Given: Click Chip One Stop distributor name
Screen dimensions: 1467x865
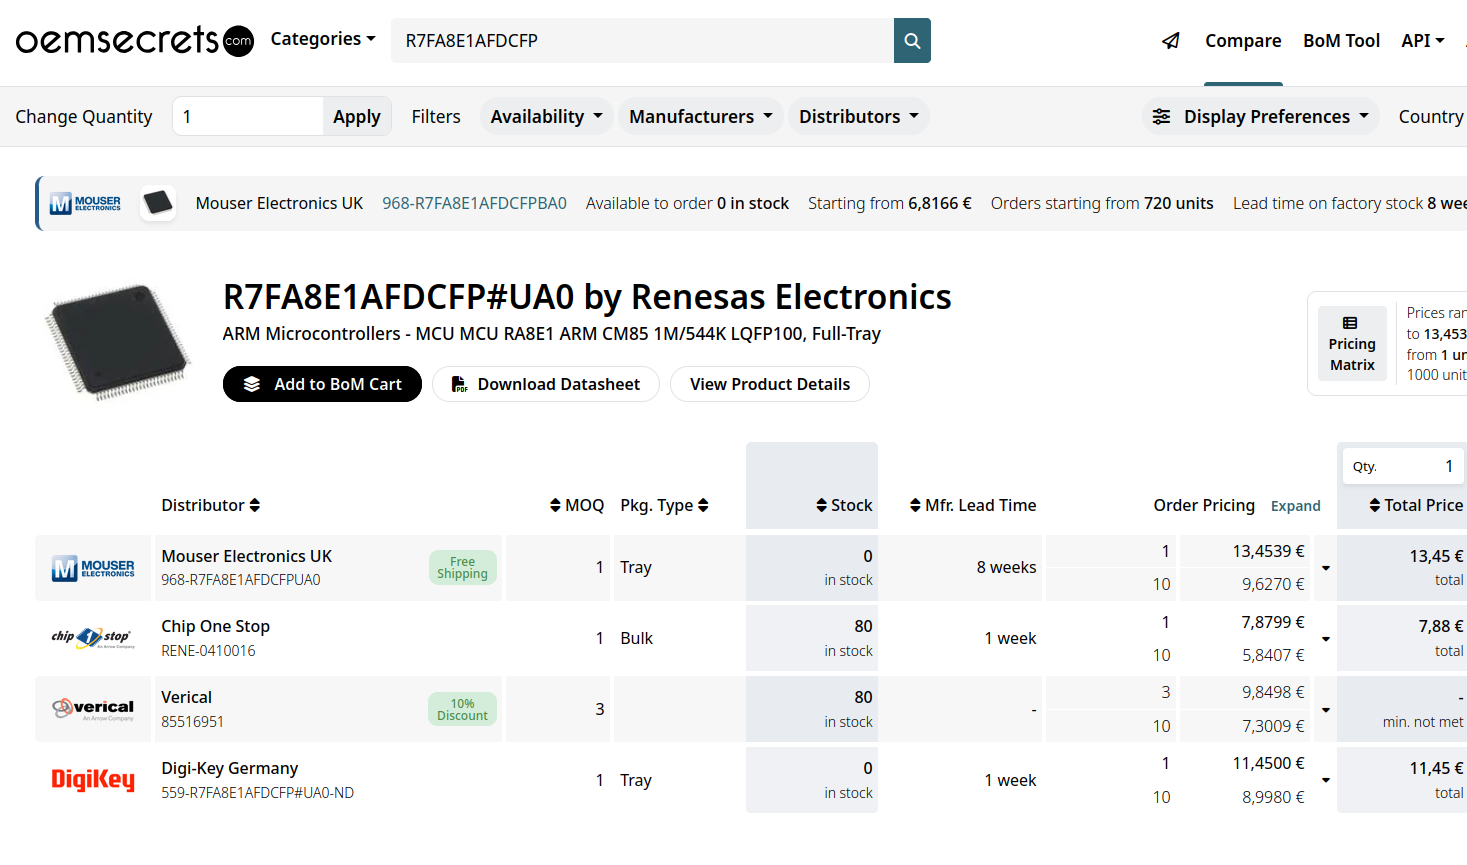Looking at the screenshot, I should (x=216, y=626).
